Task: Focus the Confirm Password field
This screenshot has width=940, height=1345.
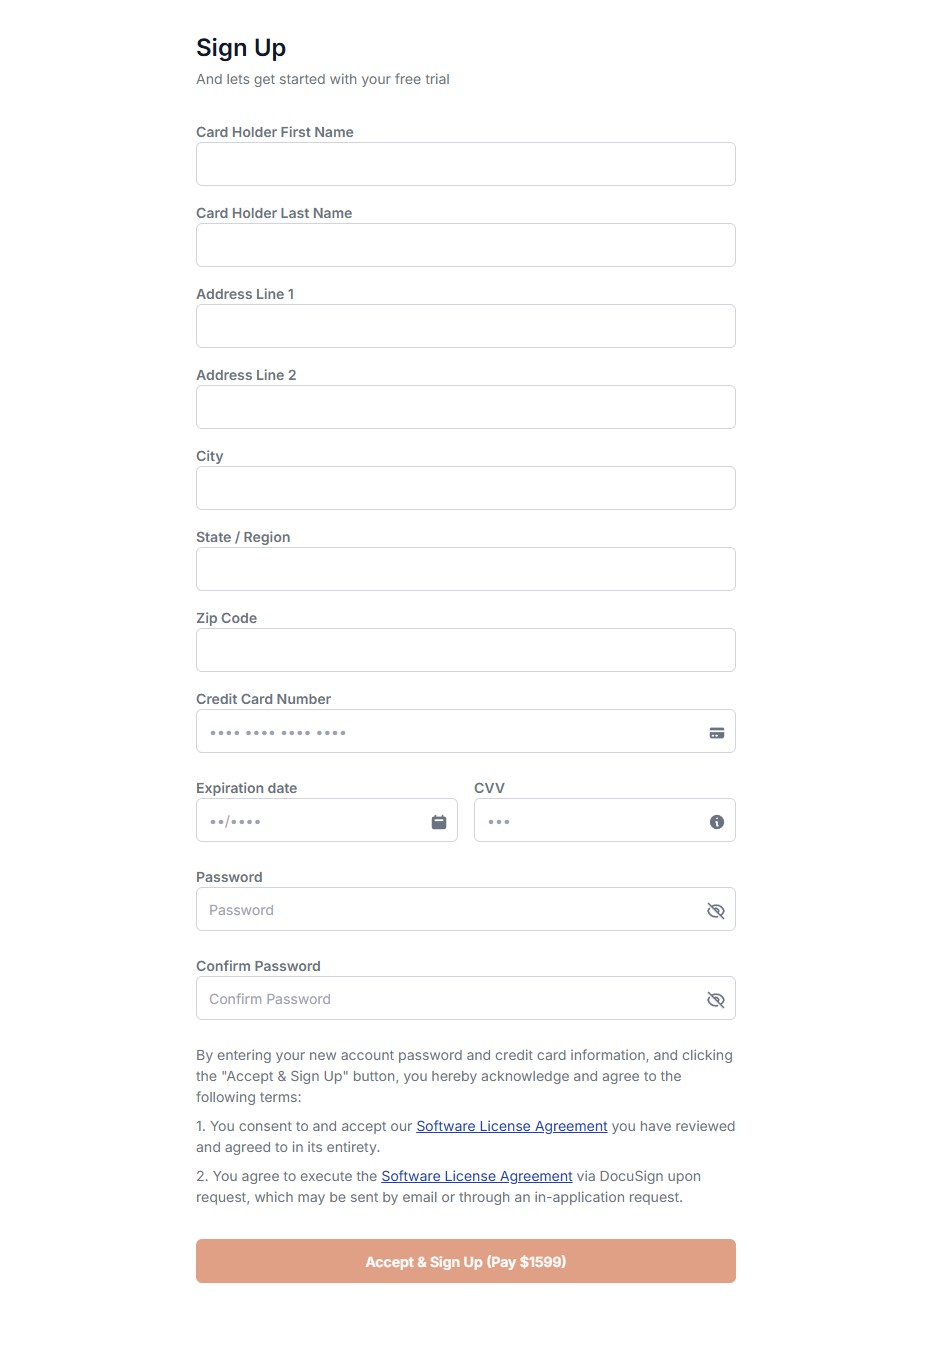Action: (x=466, y=998)
